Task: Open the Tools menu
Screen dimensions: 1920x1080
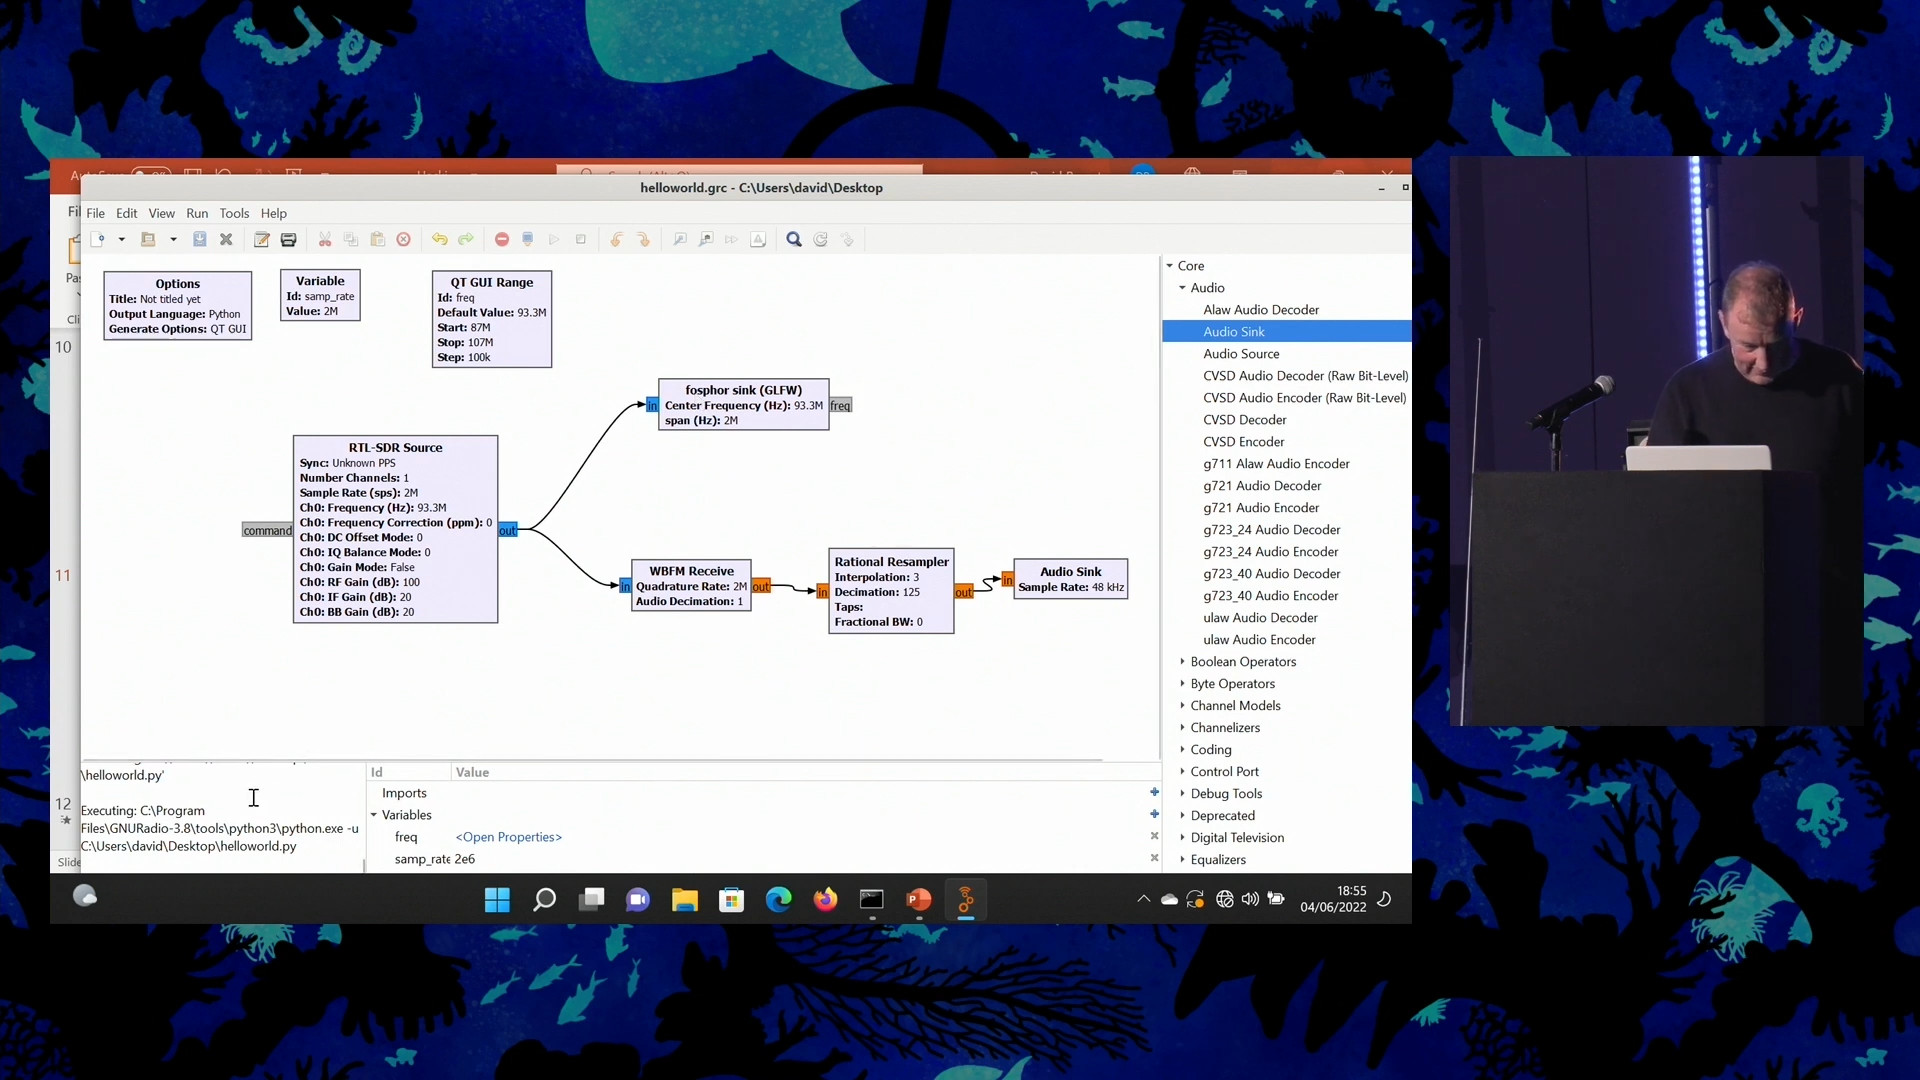Action: (234, 213)
